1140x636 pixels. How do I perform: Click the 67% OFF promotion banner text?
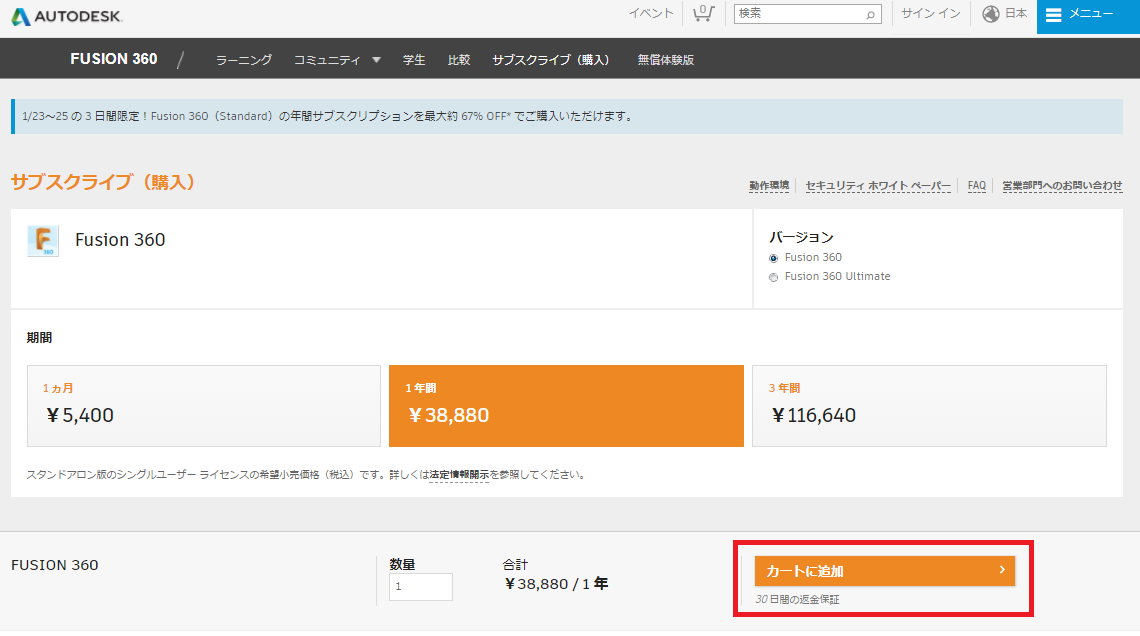click(327, 116)
